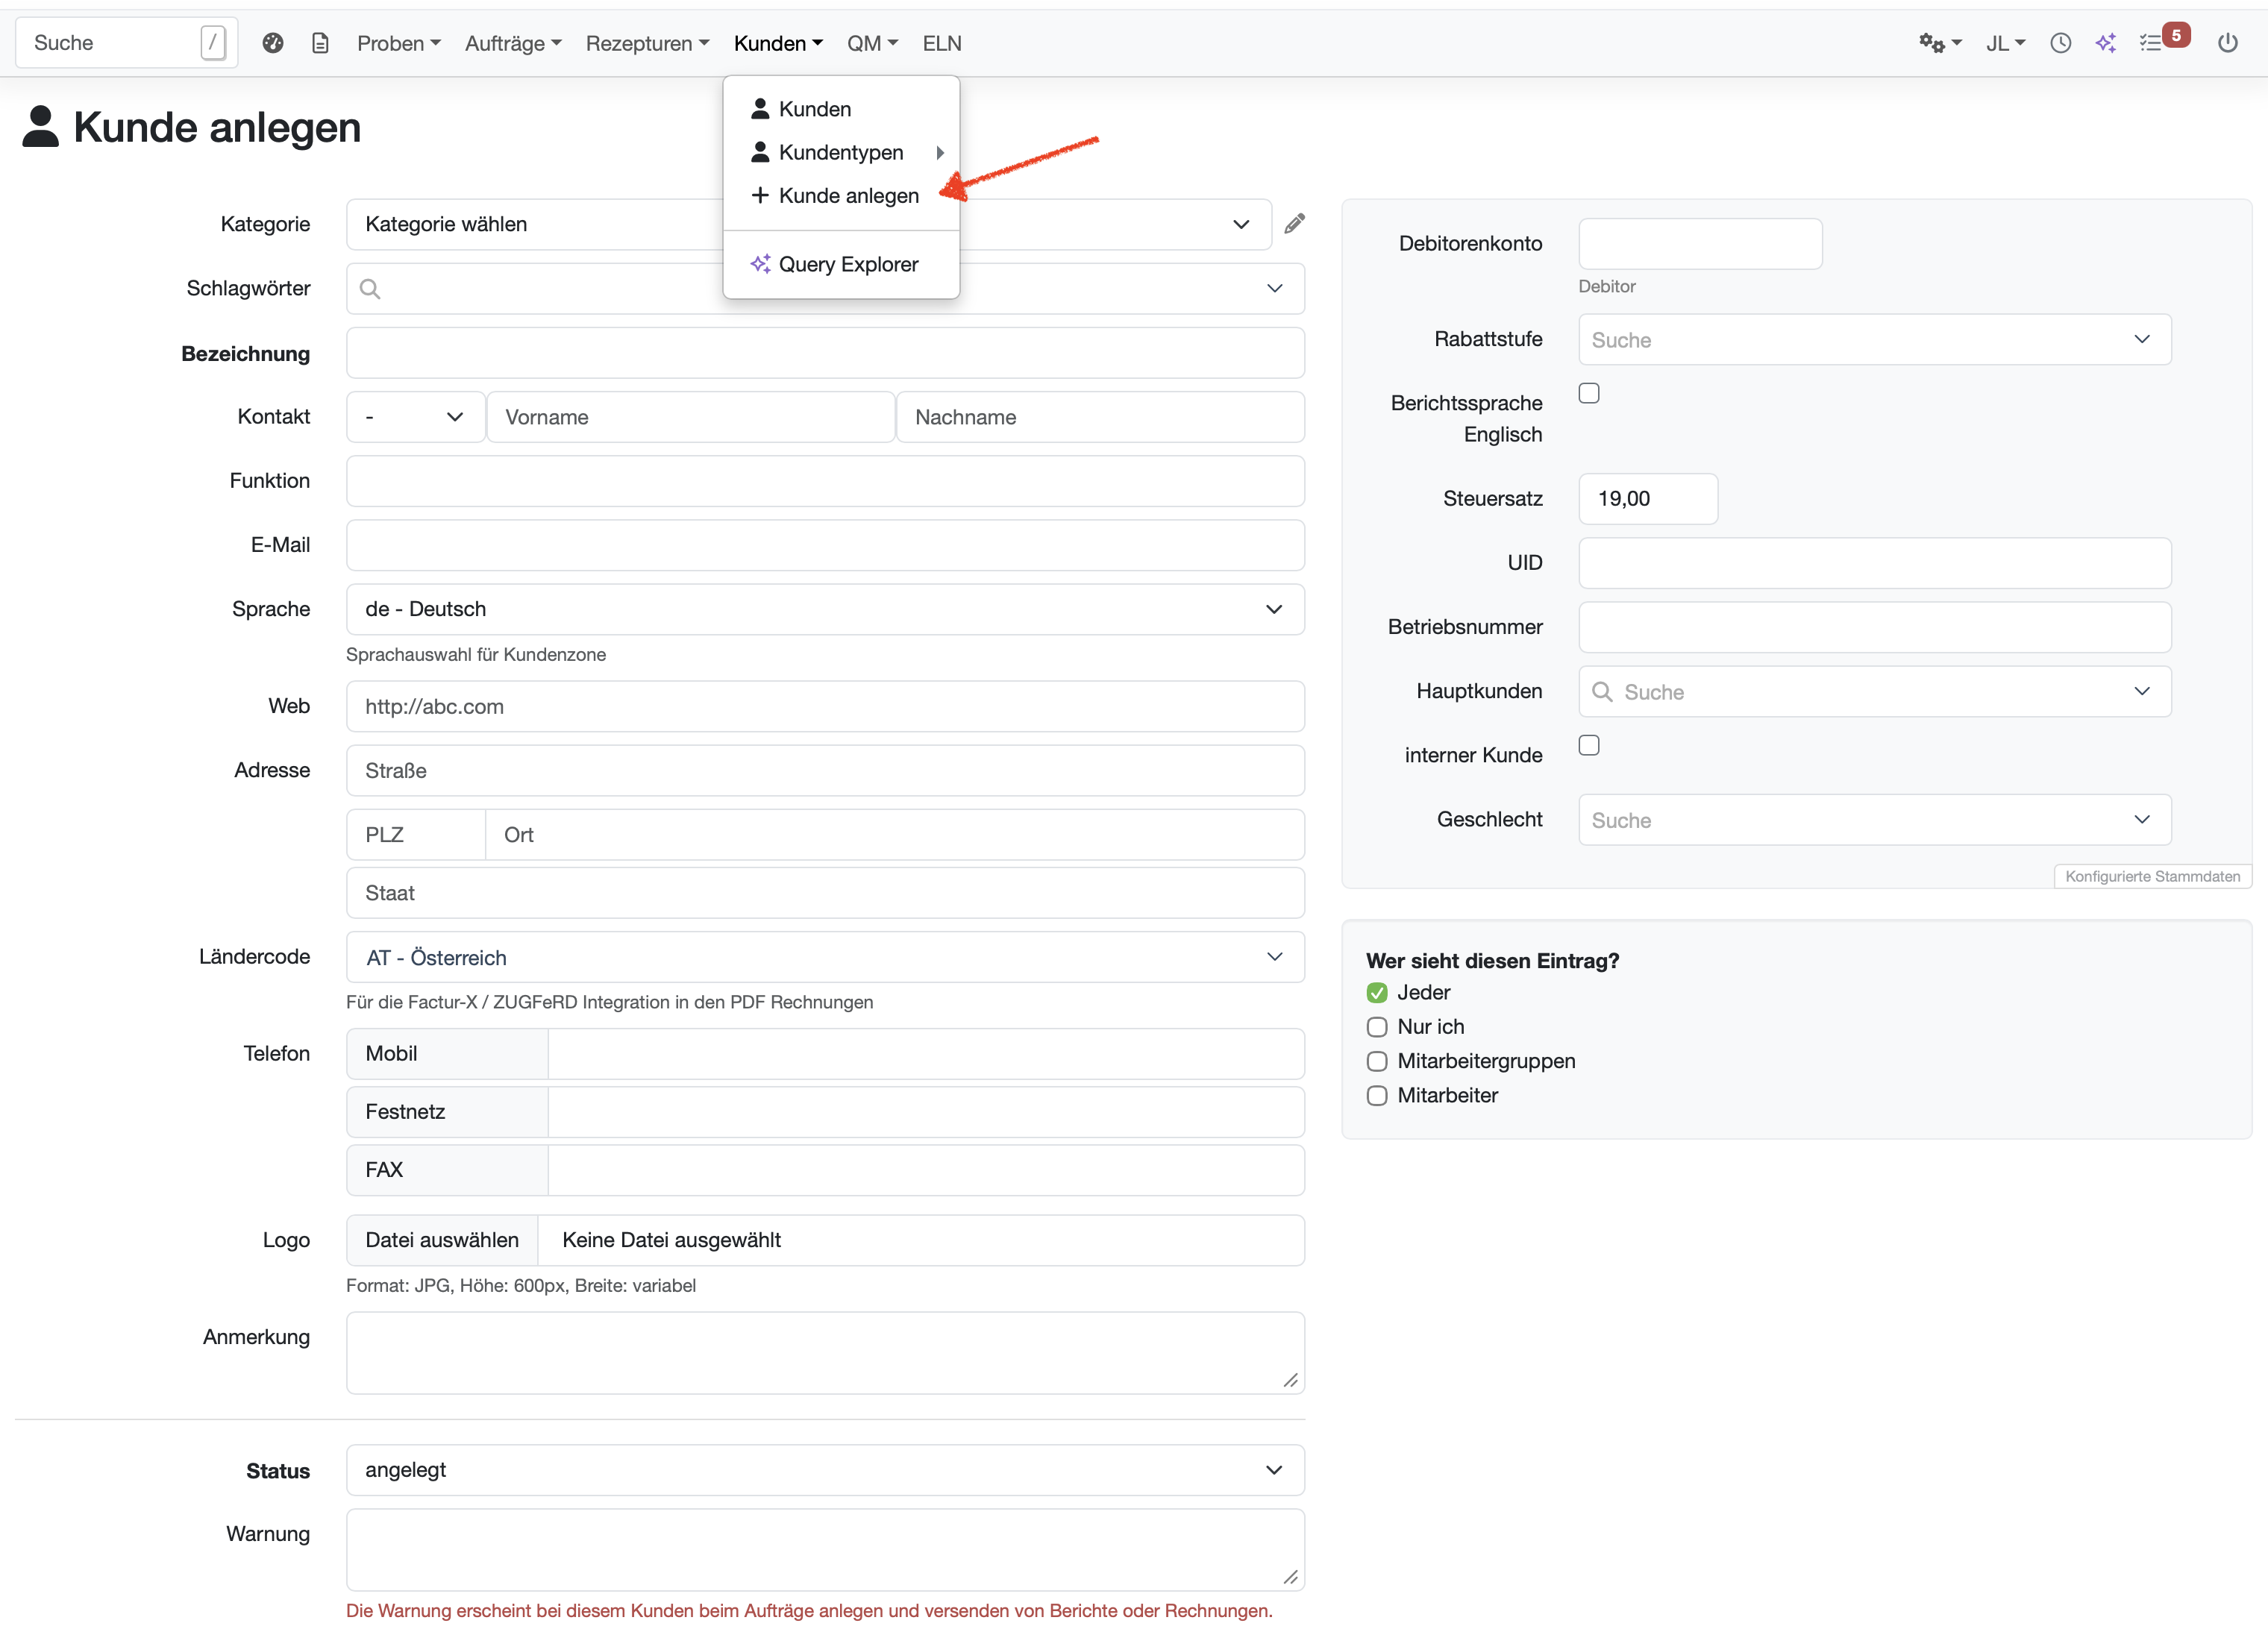Click the FAX number field

926,1170
